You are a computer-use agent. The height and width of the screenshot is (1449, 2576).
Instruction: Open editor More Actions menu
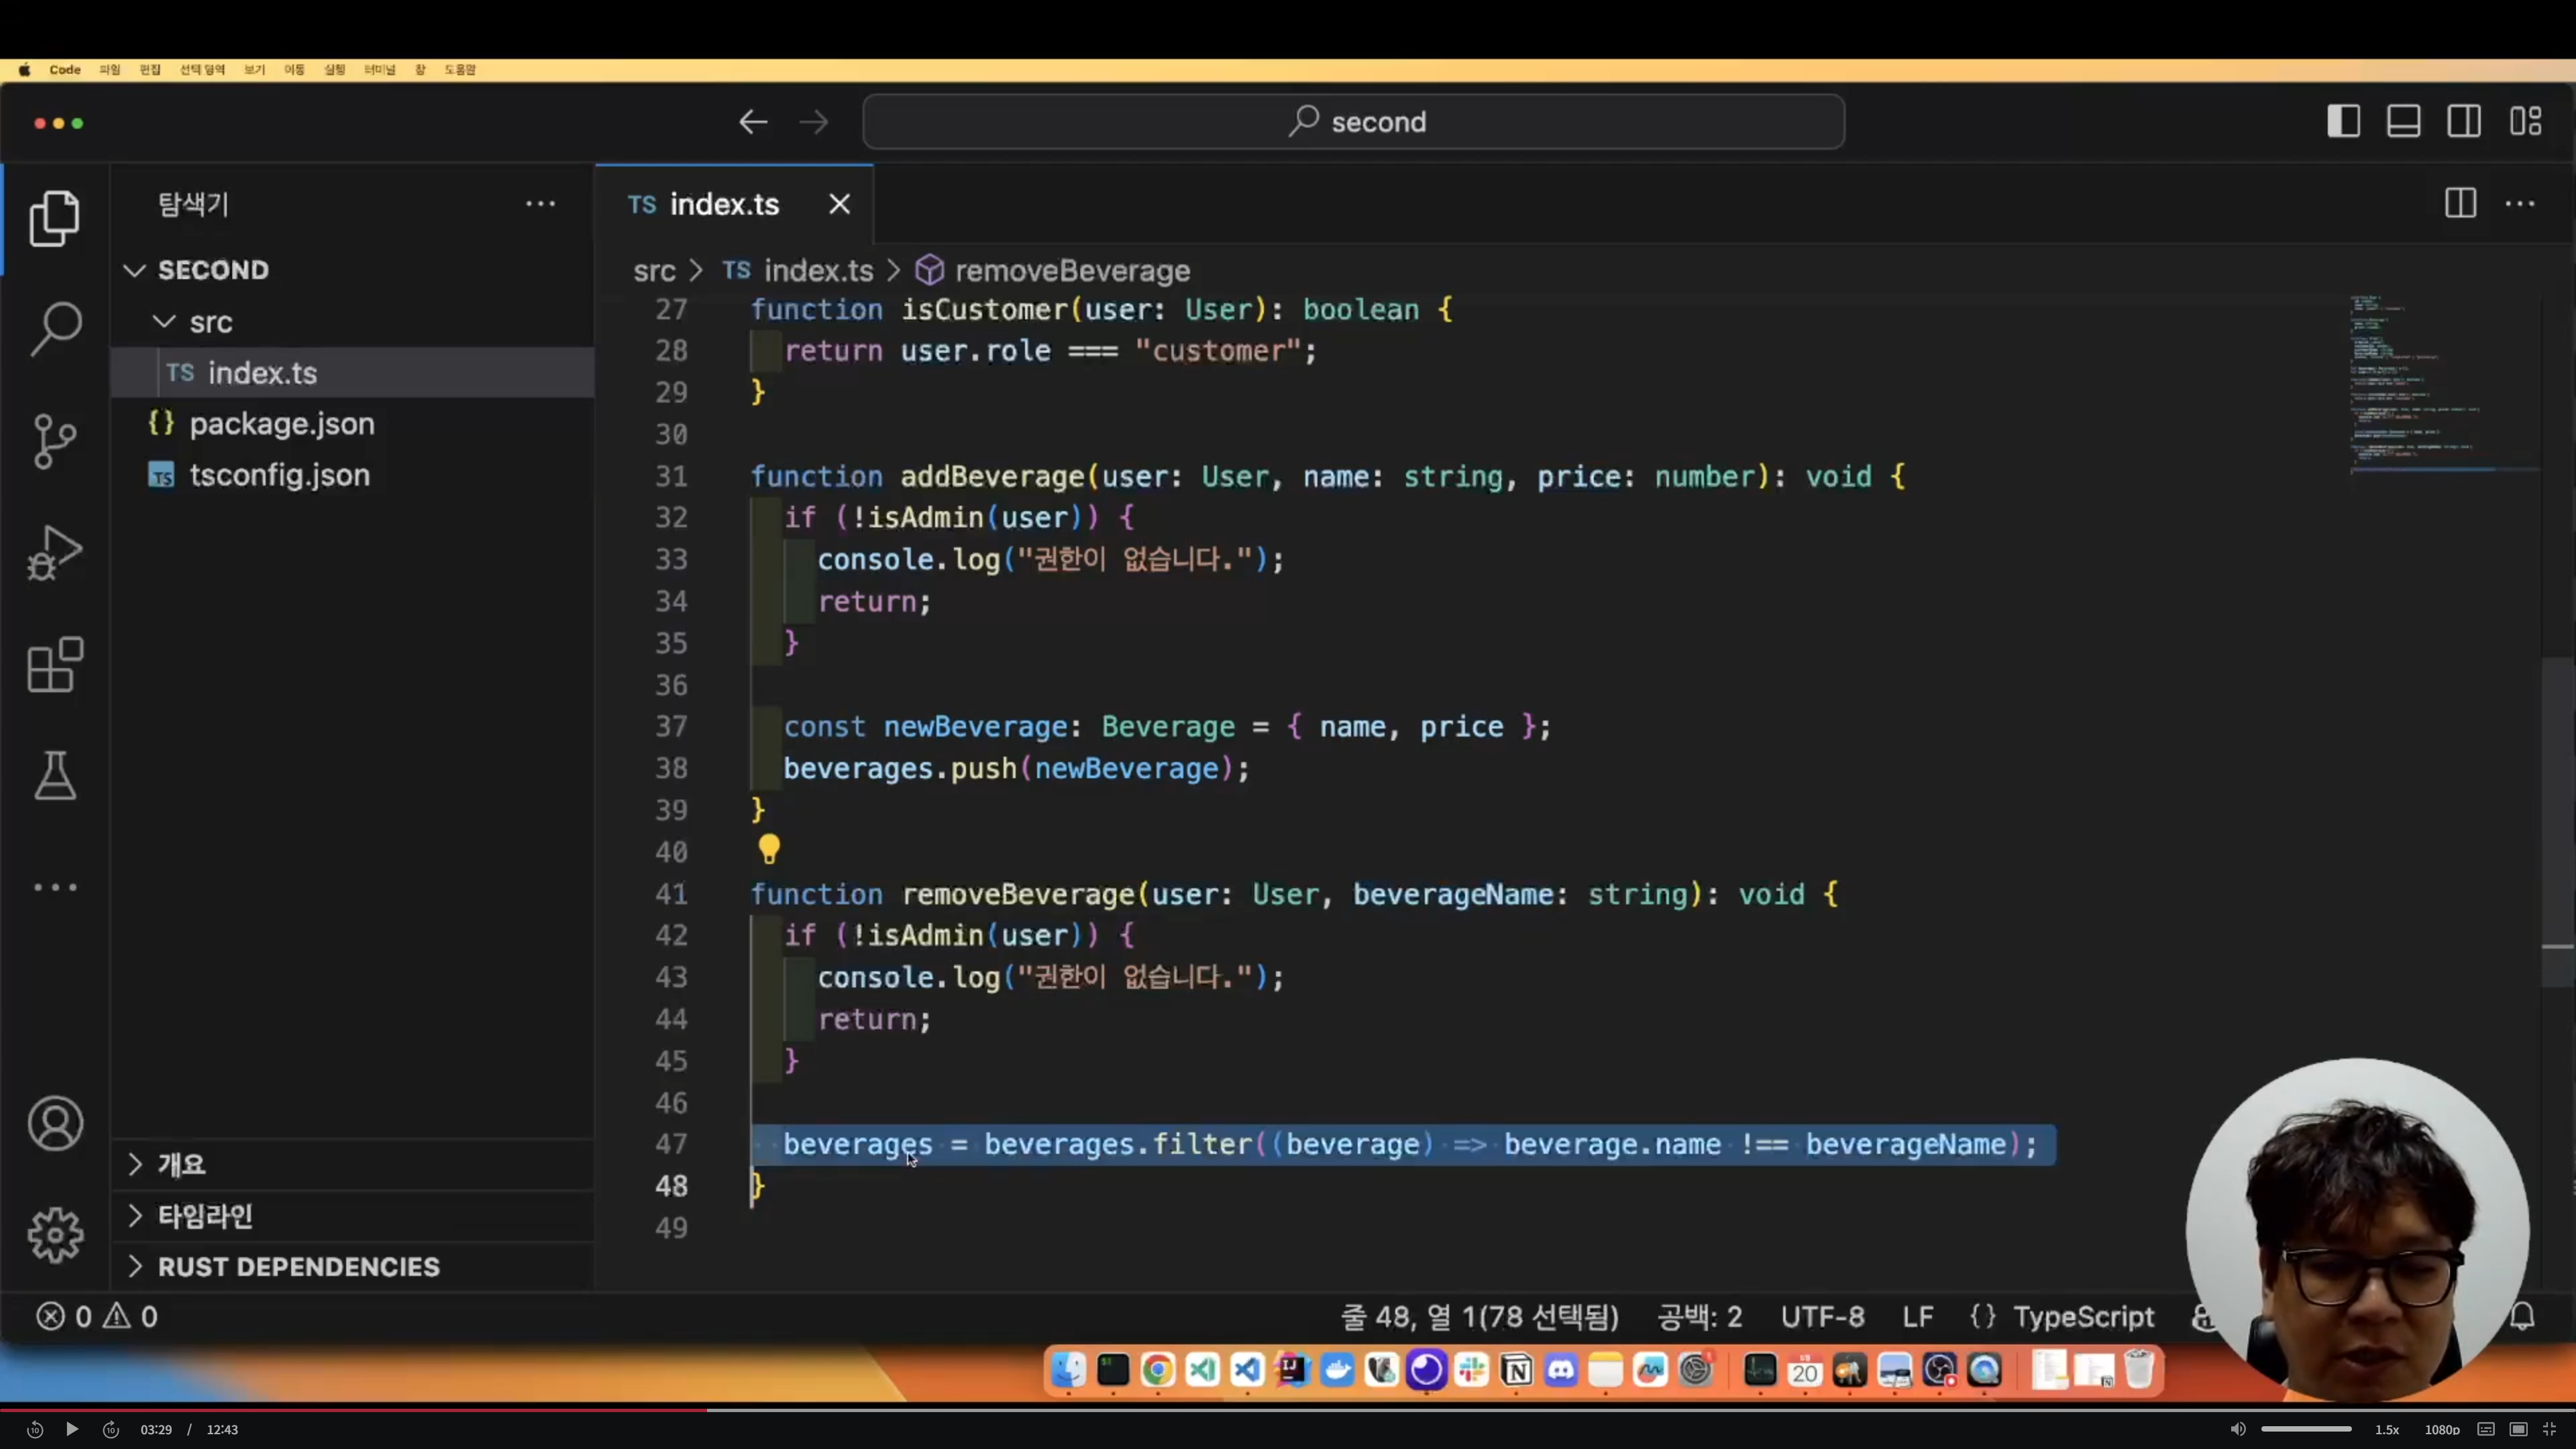pos(2520,204)
